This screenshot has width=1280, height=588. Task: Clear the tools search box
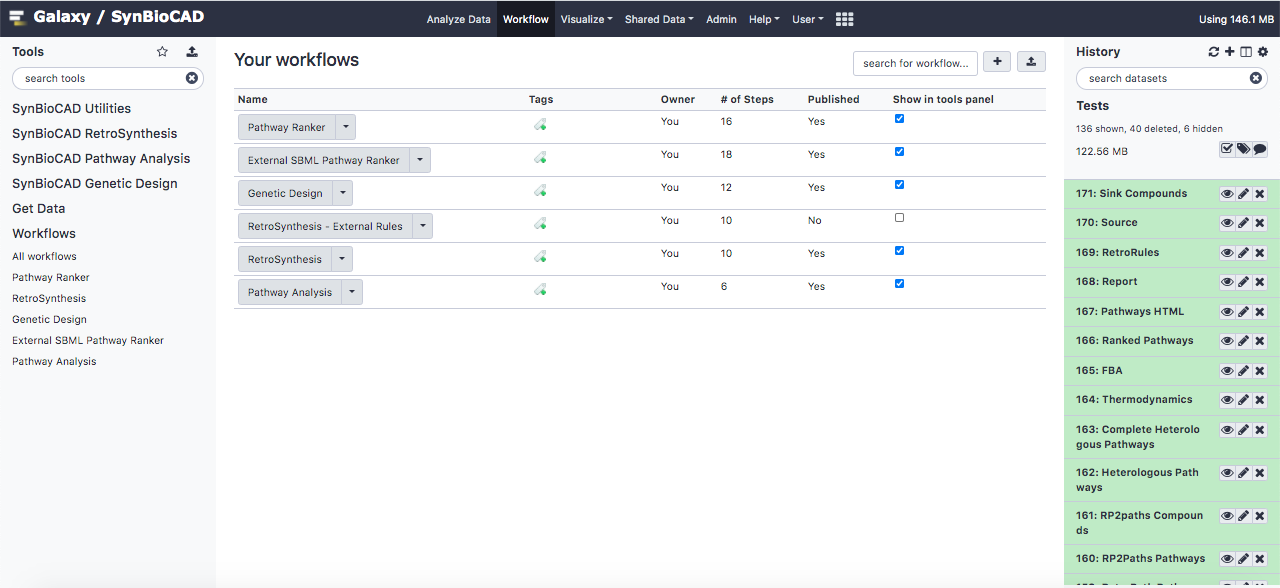192,78
